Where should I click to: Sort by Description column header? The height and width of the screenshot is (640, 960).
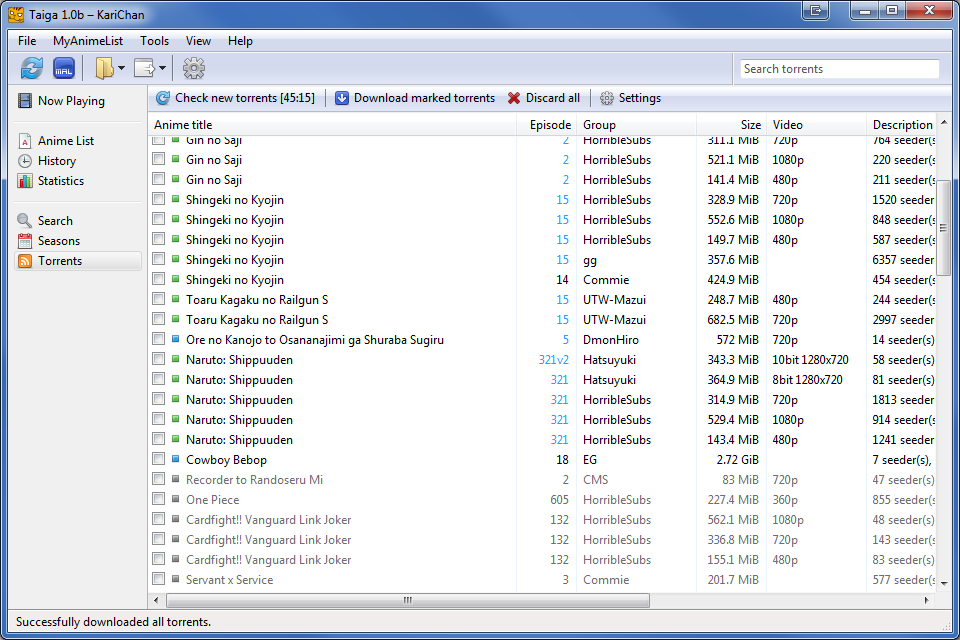(x=901, y=125)
